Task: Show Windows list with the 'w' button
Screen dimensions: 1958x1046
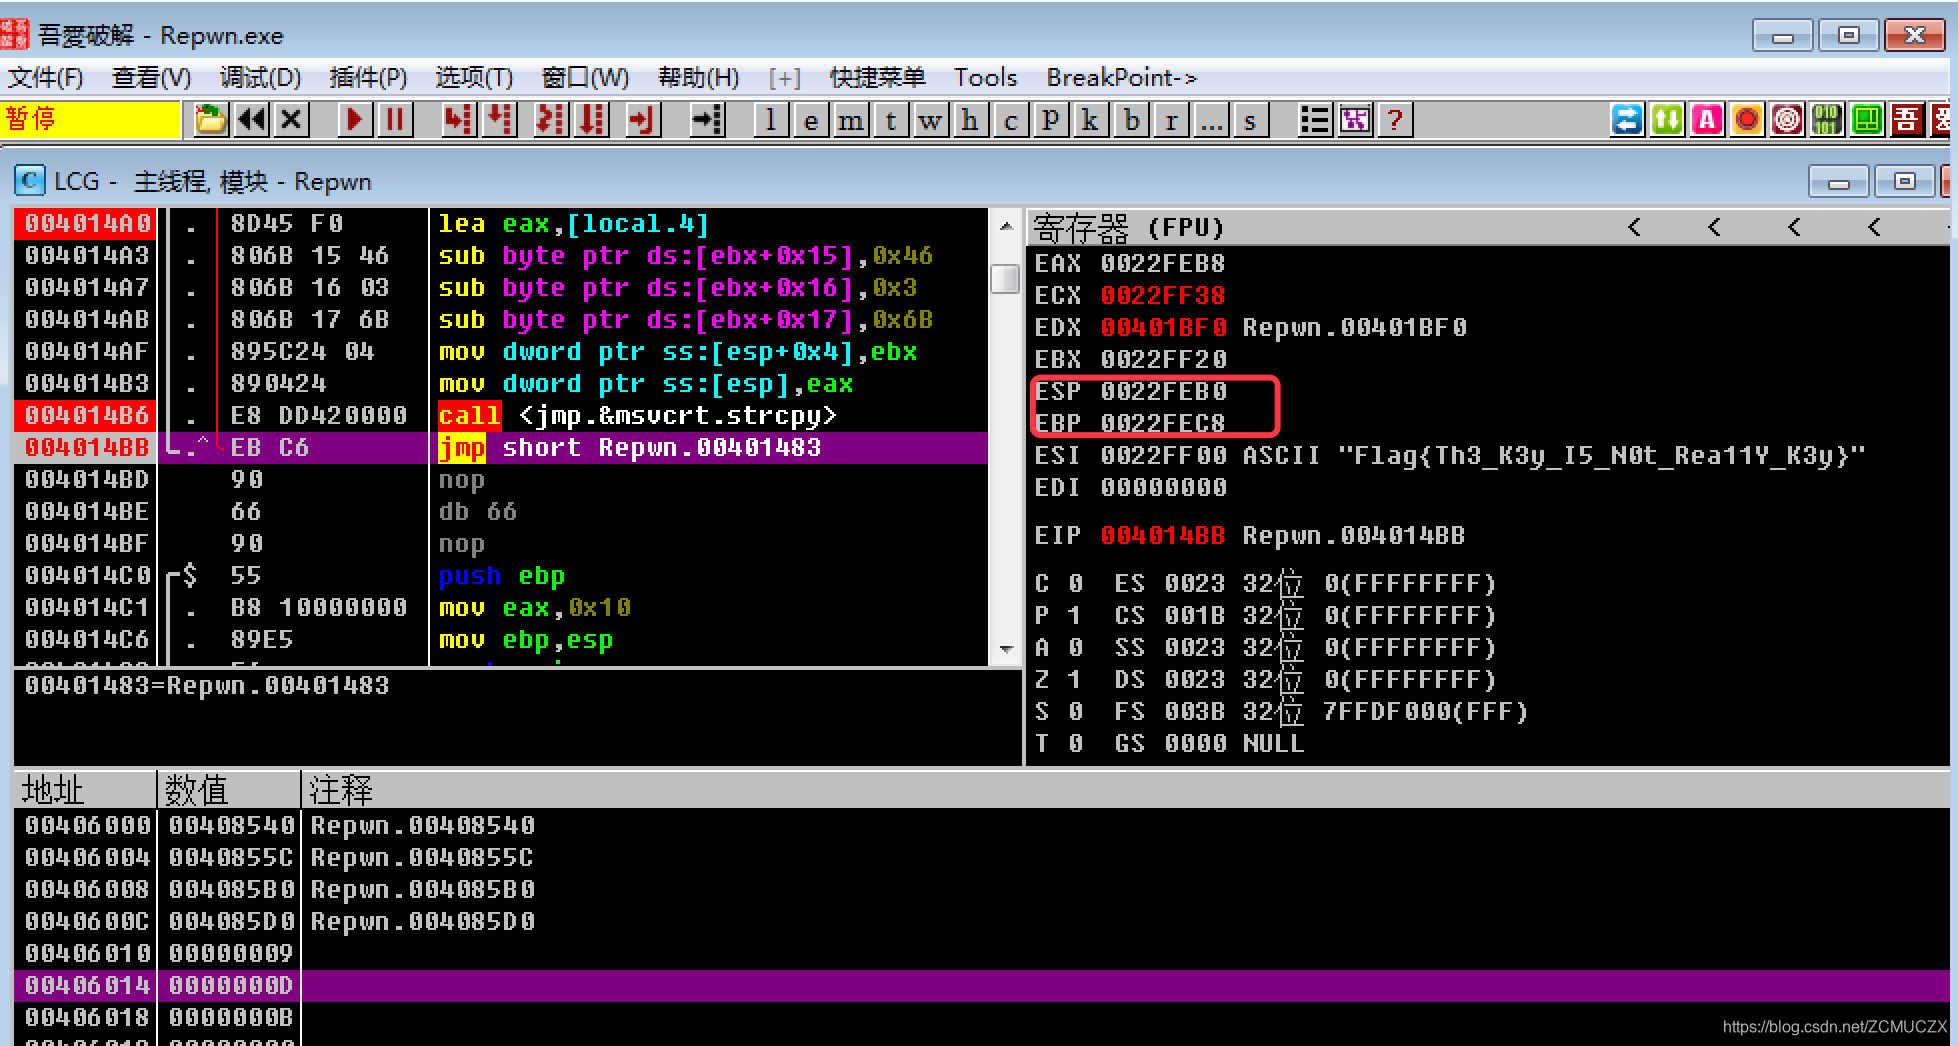Action: pyautogui.click(x=930, y=120)
